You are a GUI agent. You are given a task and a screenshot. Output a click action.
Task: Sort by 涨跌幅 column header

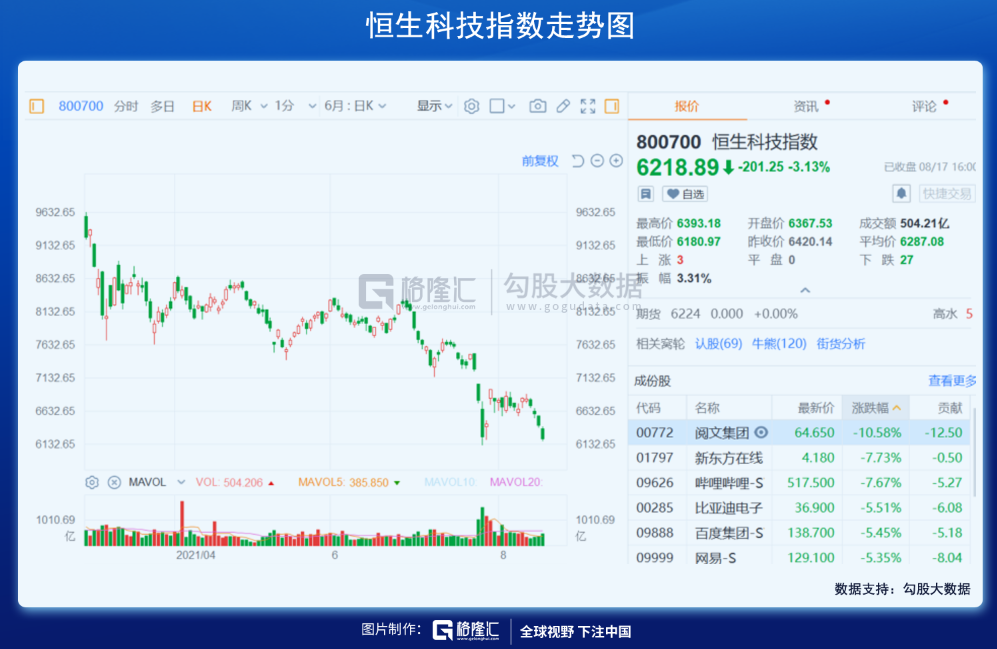point(876,407)
